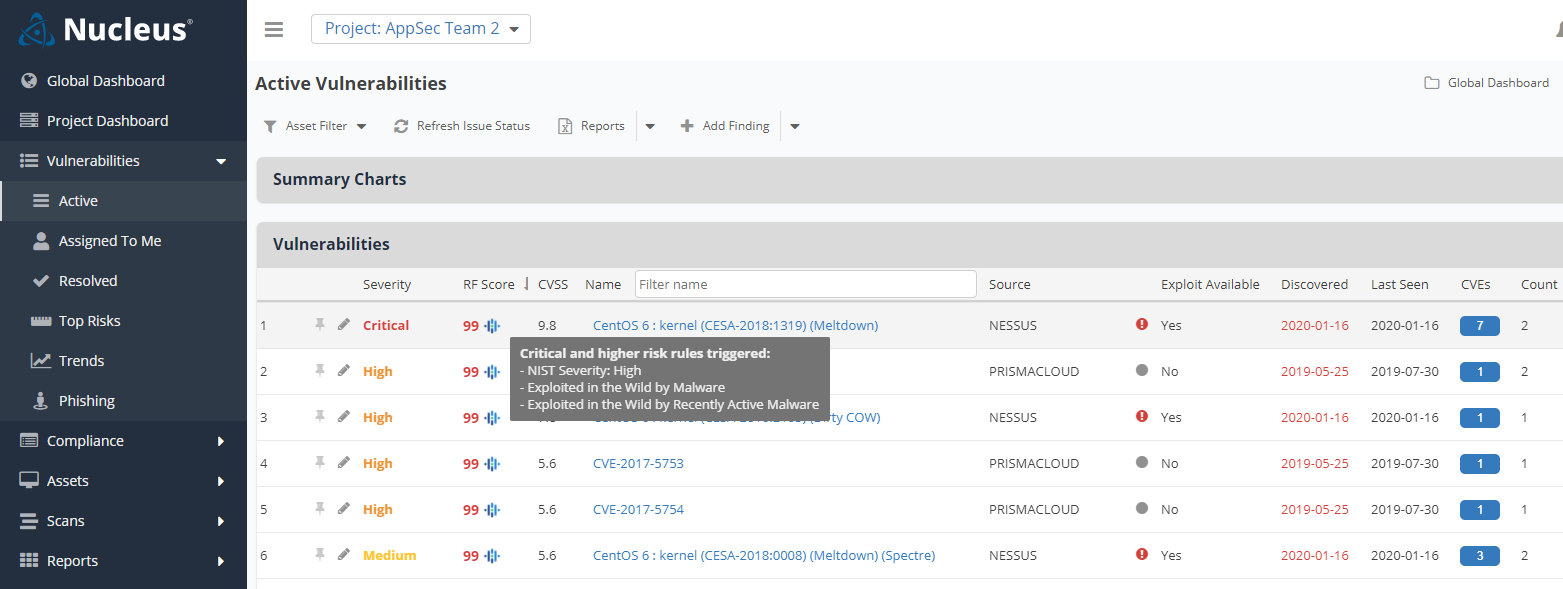
Task: Pin row 4 CVE-2017-5753 vulnerability
Action: point(320,463)
